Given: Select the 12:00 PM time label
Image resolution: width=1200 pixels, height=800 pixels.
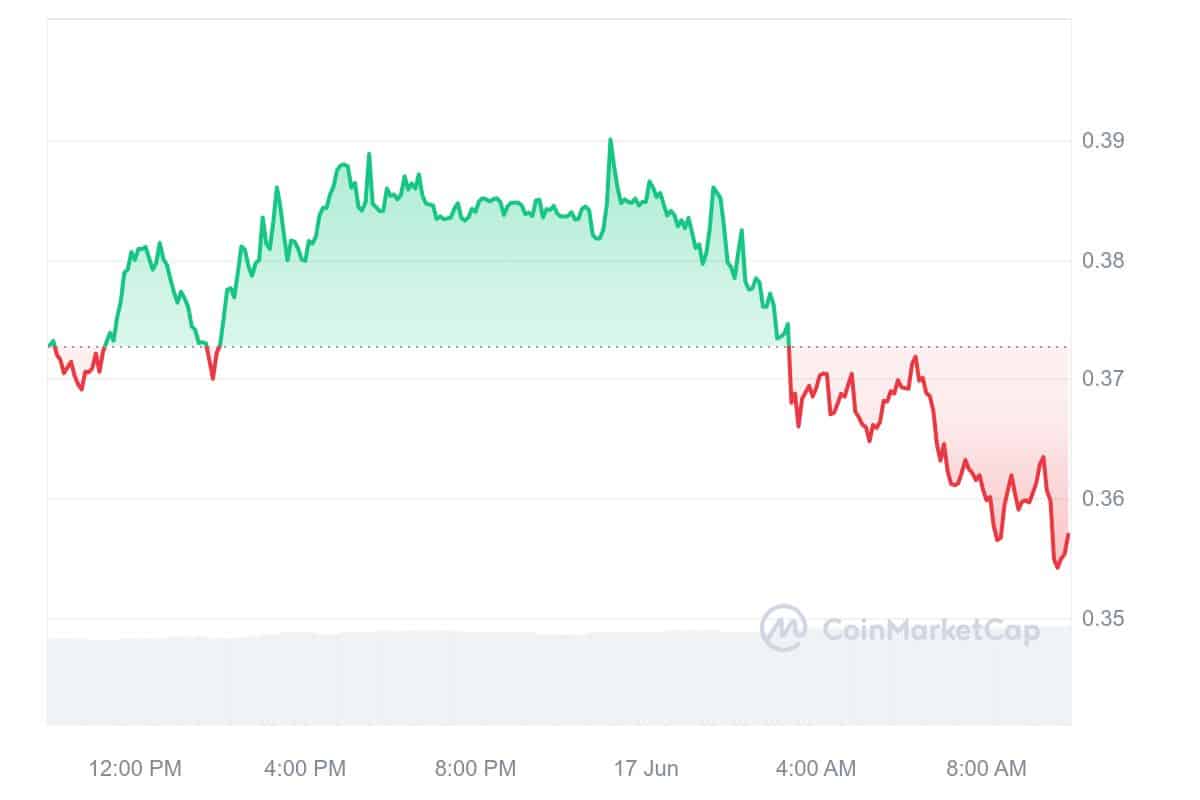Looking at the screenshot, I should click(x=135, y=769).
